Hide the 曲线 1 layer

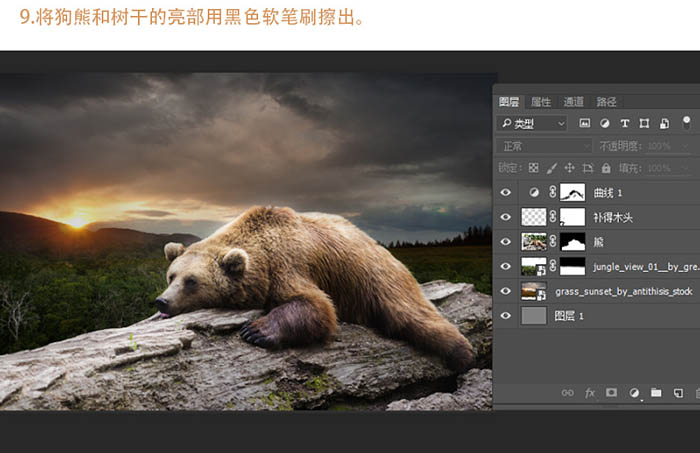[505, 192]
